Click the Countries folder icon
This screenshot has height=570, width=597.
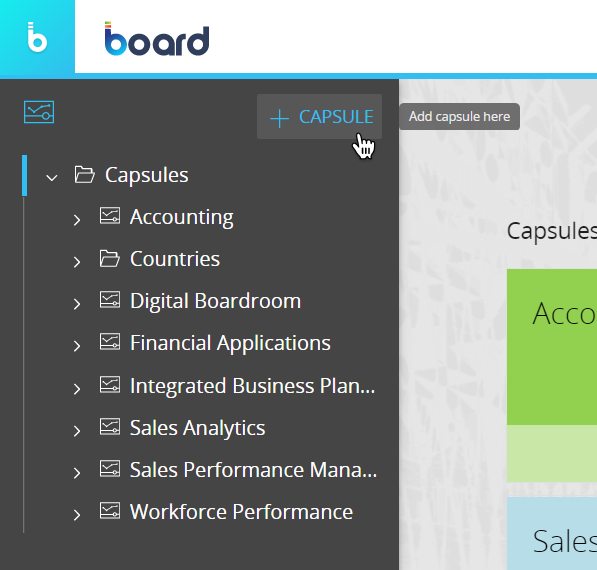pyautogui.click(x=110, y=259)
